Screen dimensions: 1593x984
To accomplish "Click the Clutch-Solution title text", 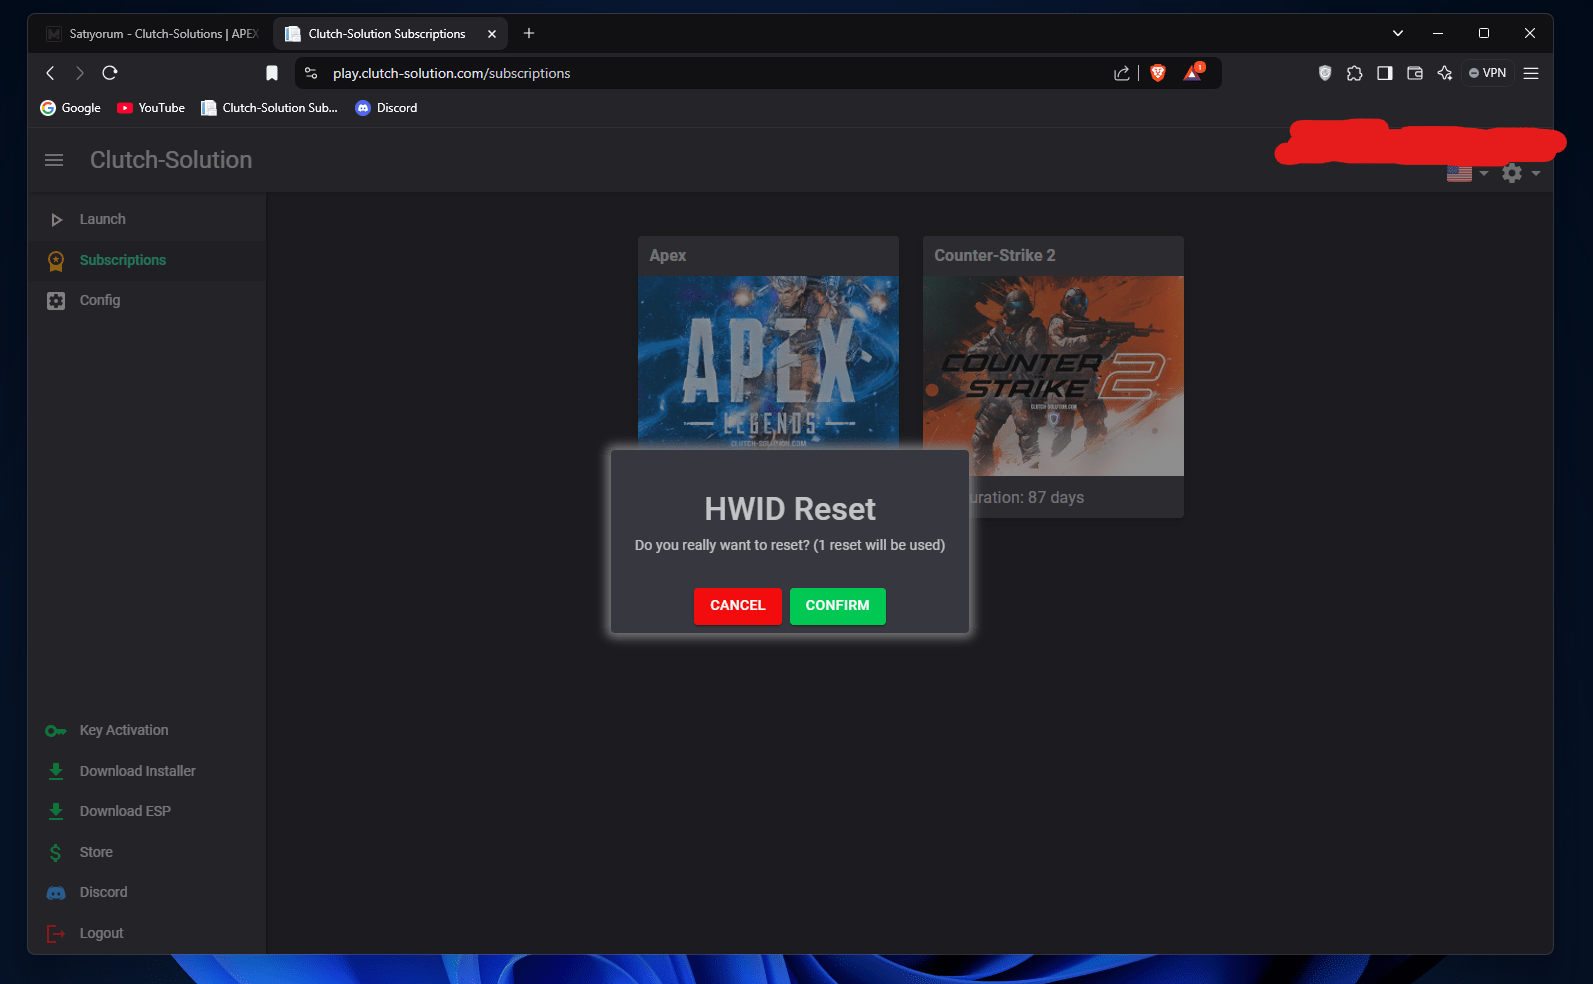I will point(171,160).
